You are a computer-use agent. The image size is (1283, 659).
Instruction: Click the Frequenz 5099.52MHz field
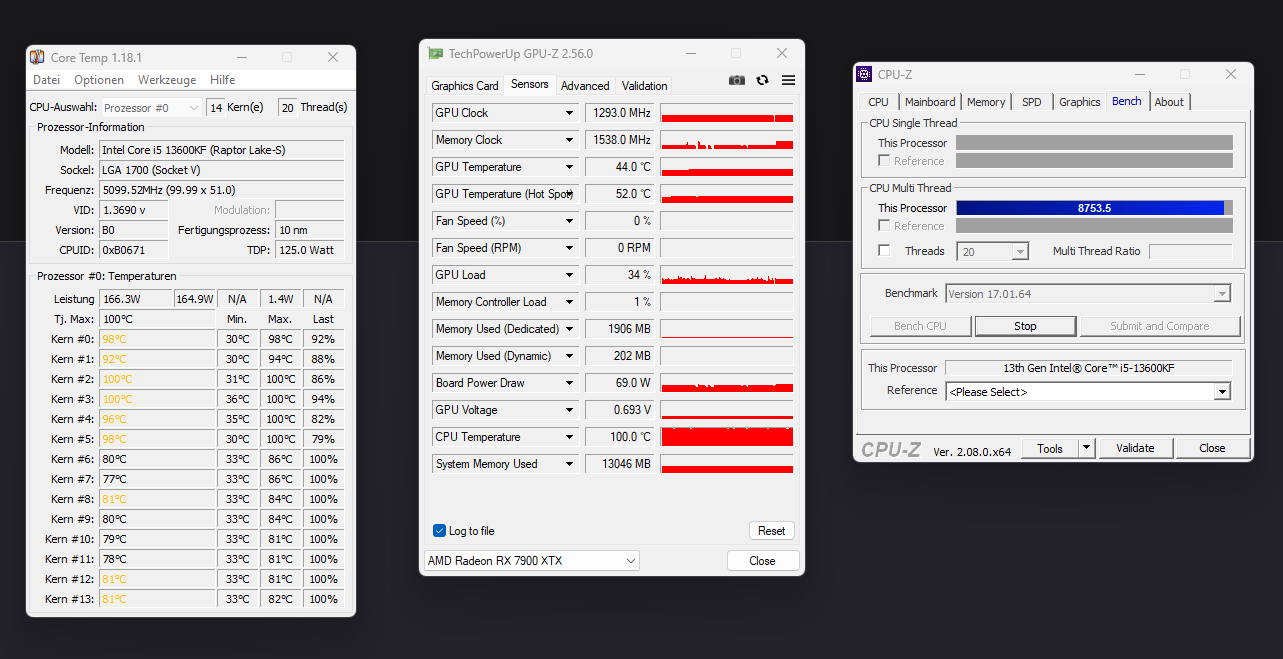click(221, 190)
